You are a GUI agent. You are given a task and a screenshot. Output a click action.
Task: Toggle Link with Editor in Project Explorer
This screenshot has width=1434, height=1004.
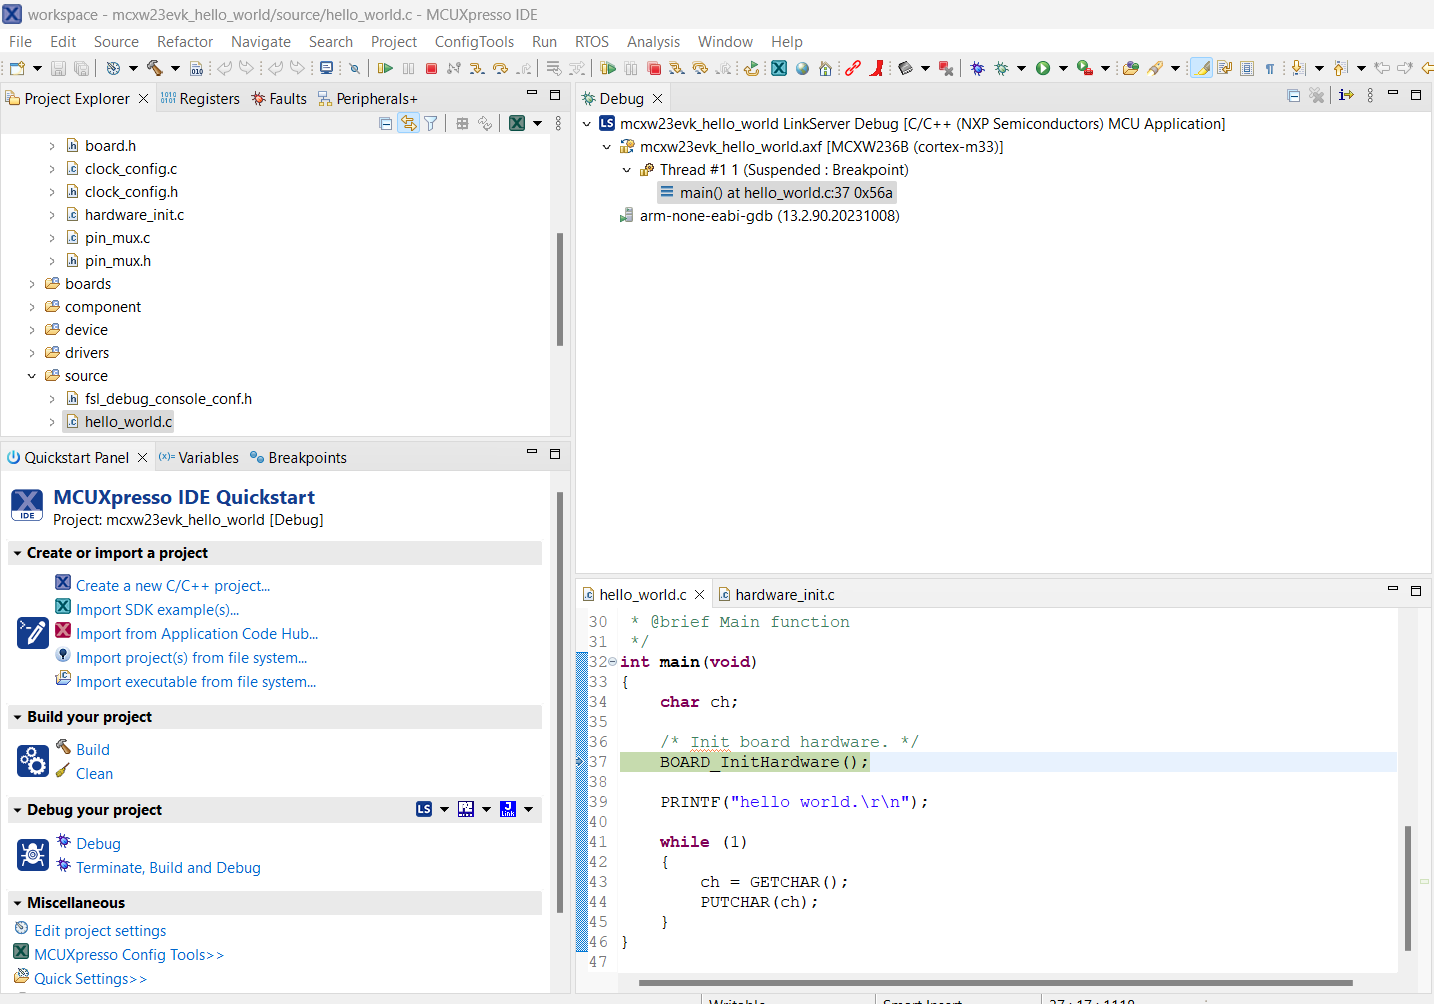click(x=408, y=123)
